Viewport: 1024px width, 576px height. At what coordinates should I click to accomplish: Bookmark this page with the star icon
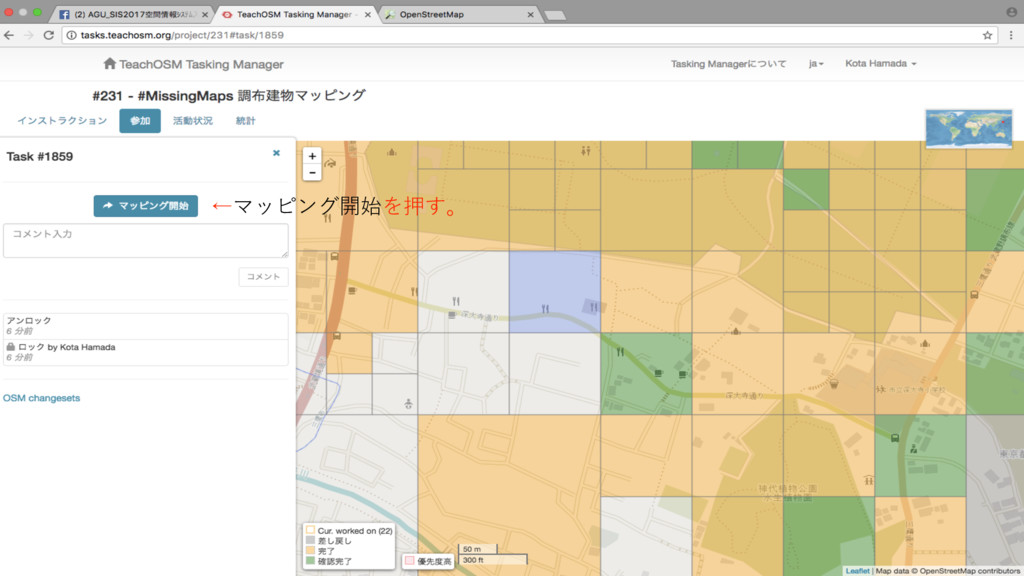[x=987, y=34]
